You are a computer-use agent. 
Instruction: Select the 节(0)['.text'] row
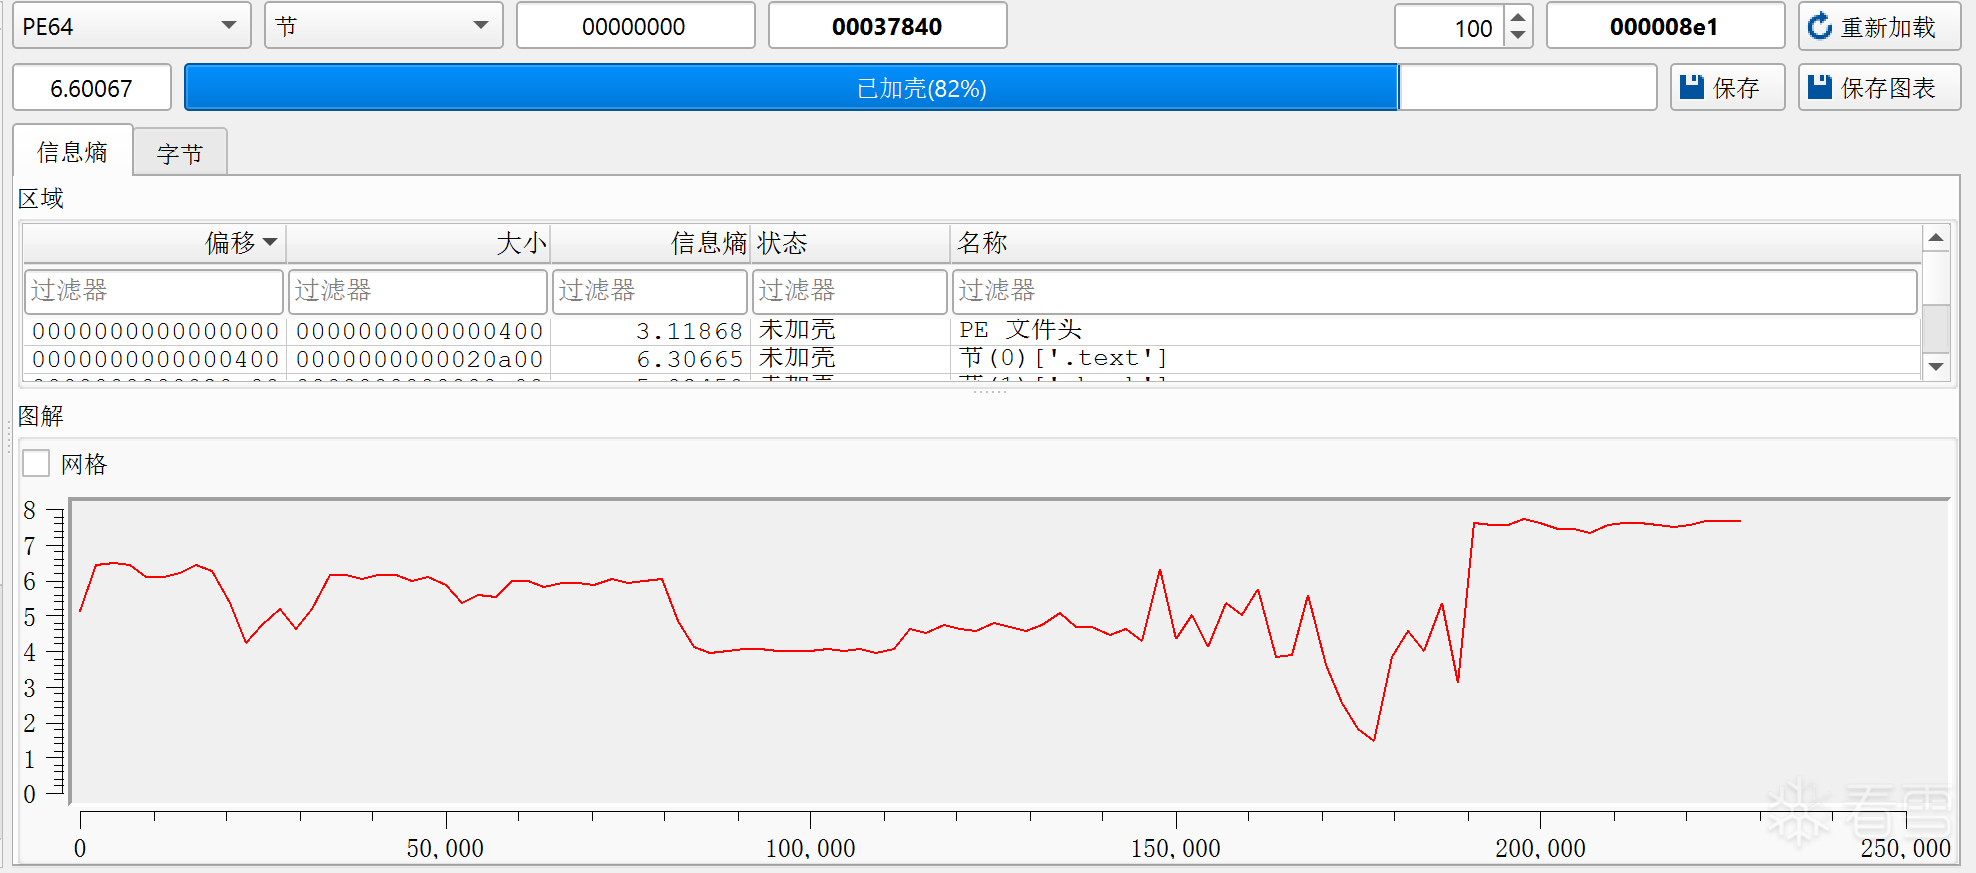(x=1062, y=358)
